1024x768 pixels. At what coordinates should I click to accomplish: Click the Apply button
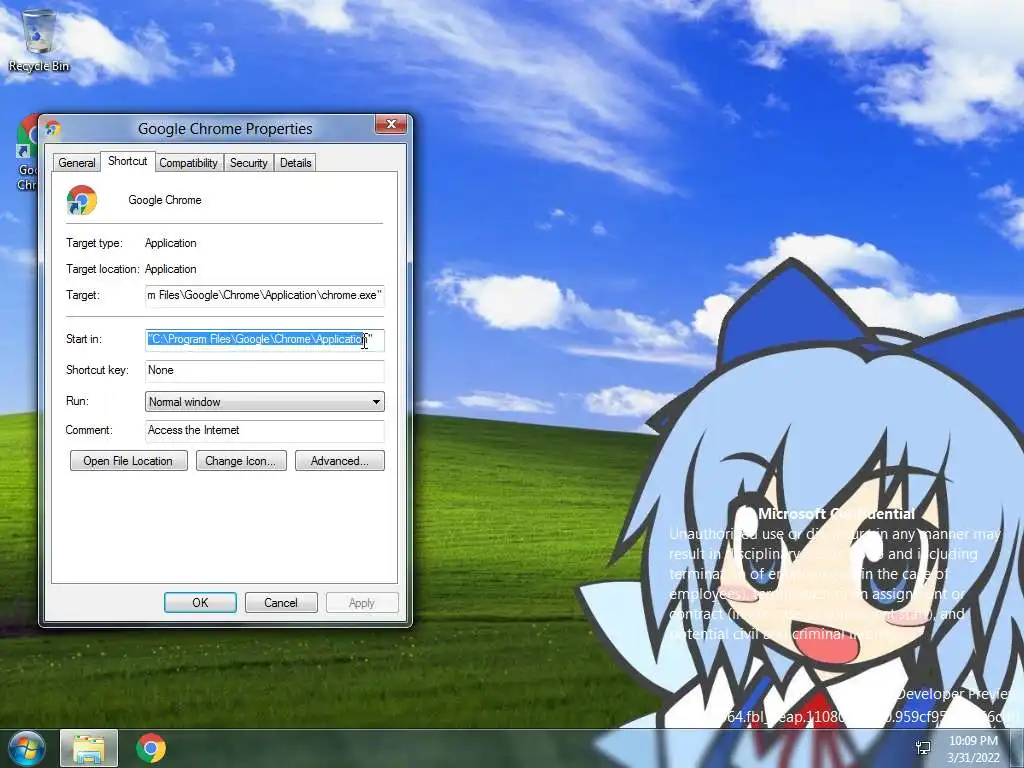tap(362, 603)
